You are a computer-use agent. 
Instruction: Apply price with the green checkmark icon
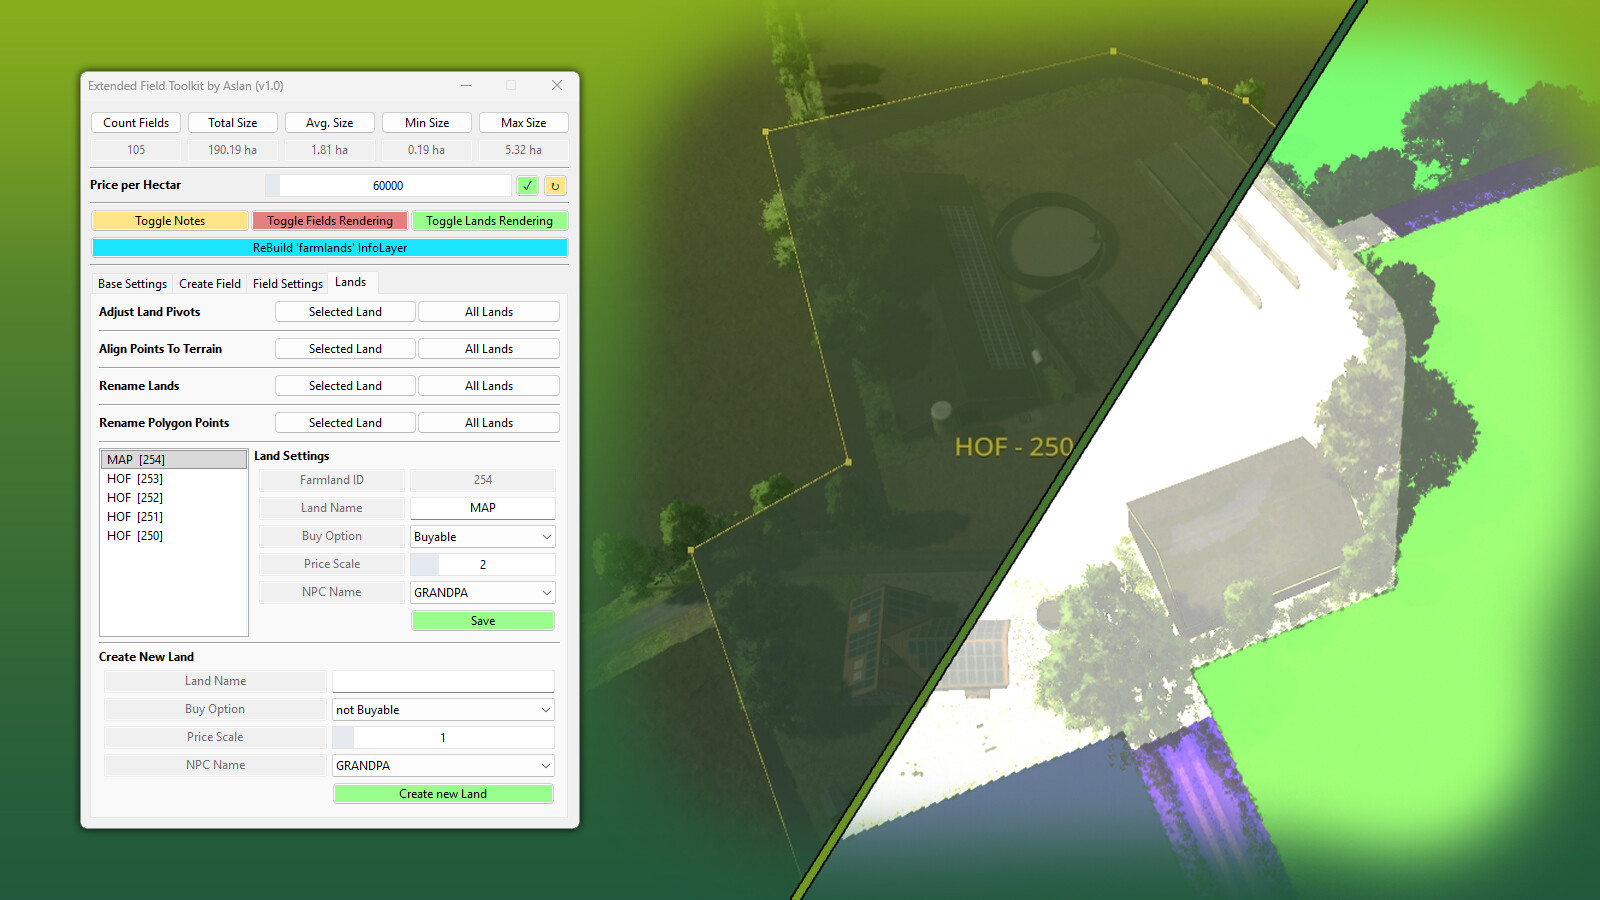click(527, 185)
